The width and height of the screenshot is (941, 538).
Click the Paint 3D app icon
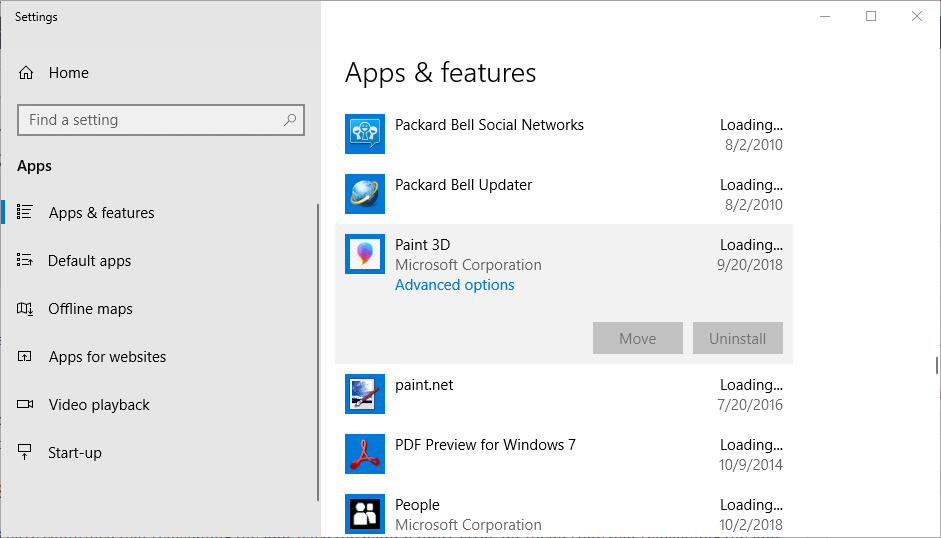(x=364, y=254)
